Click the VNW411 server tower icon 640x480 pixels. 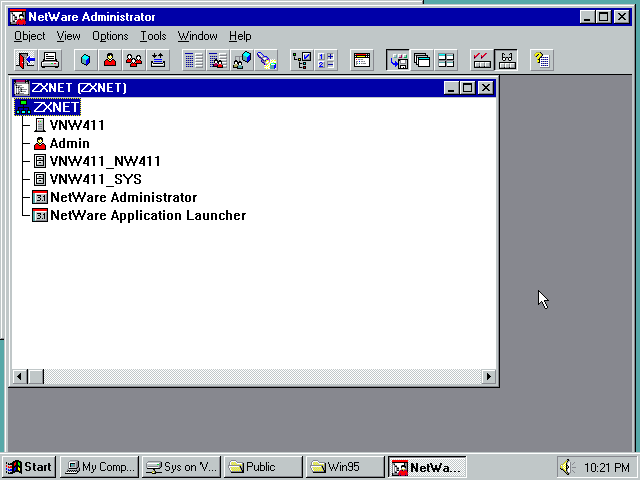[40, 125]
